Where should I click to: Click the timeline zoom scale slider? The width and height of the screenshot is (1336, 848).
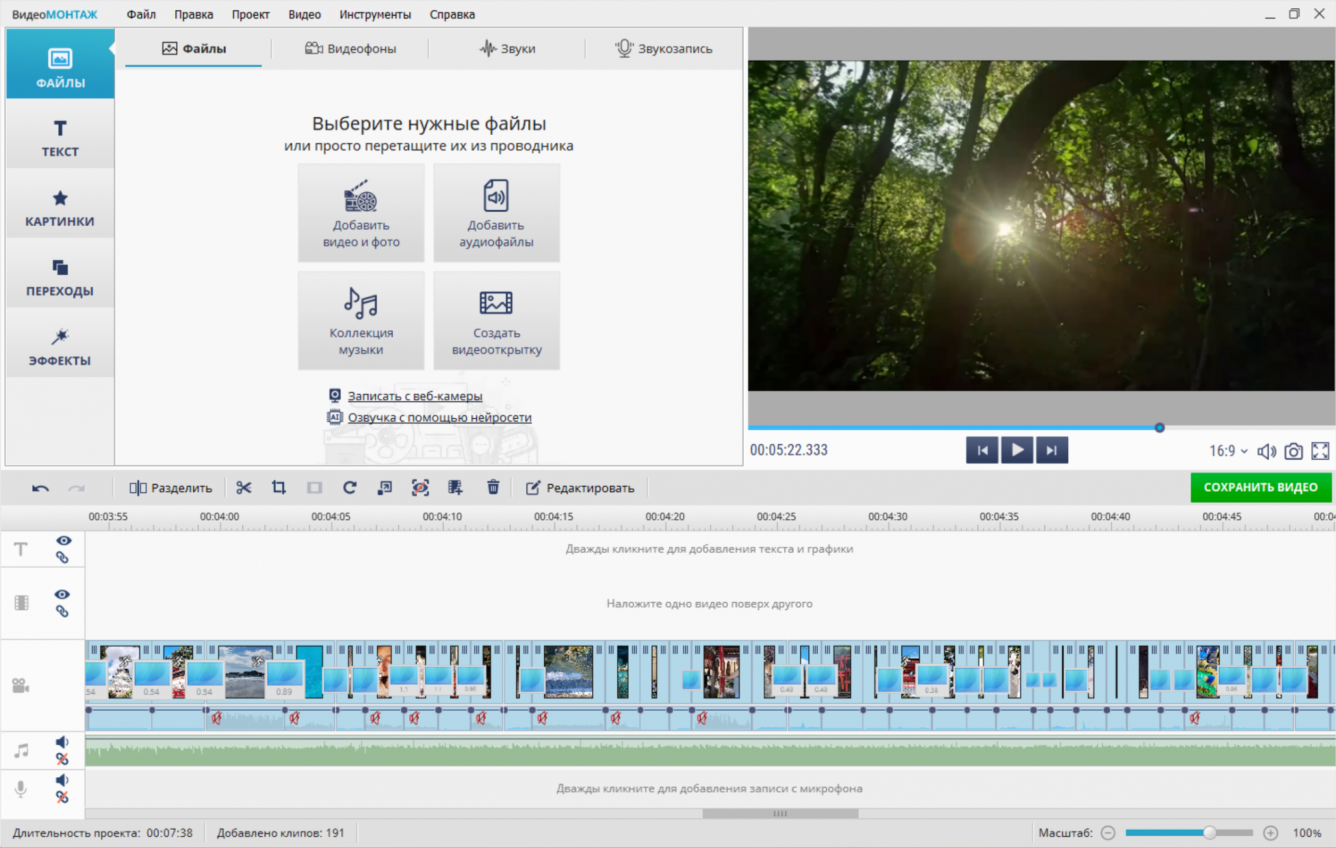coord(1188,833)
